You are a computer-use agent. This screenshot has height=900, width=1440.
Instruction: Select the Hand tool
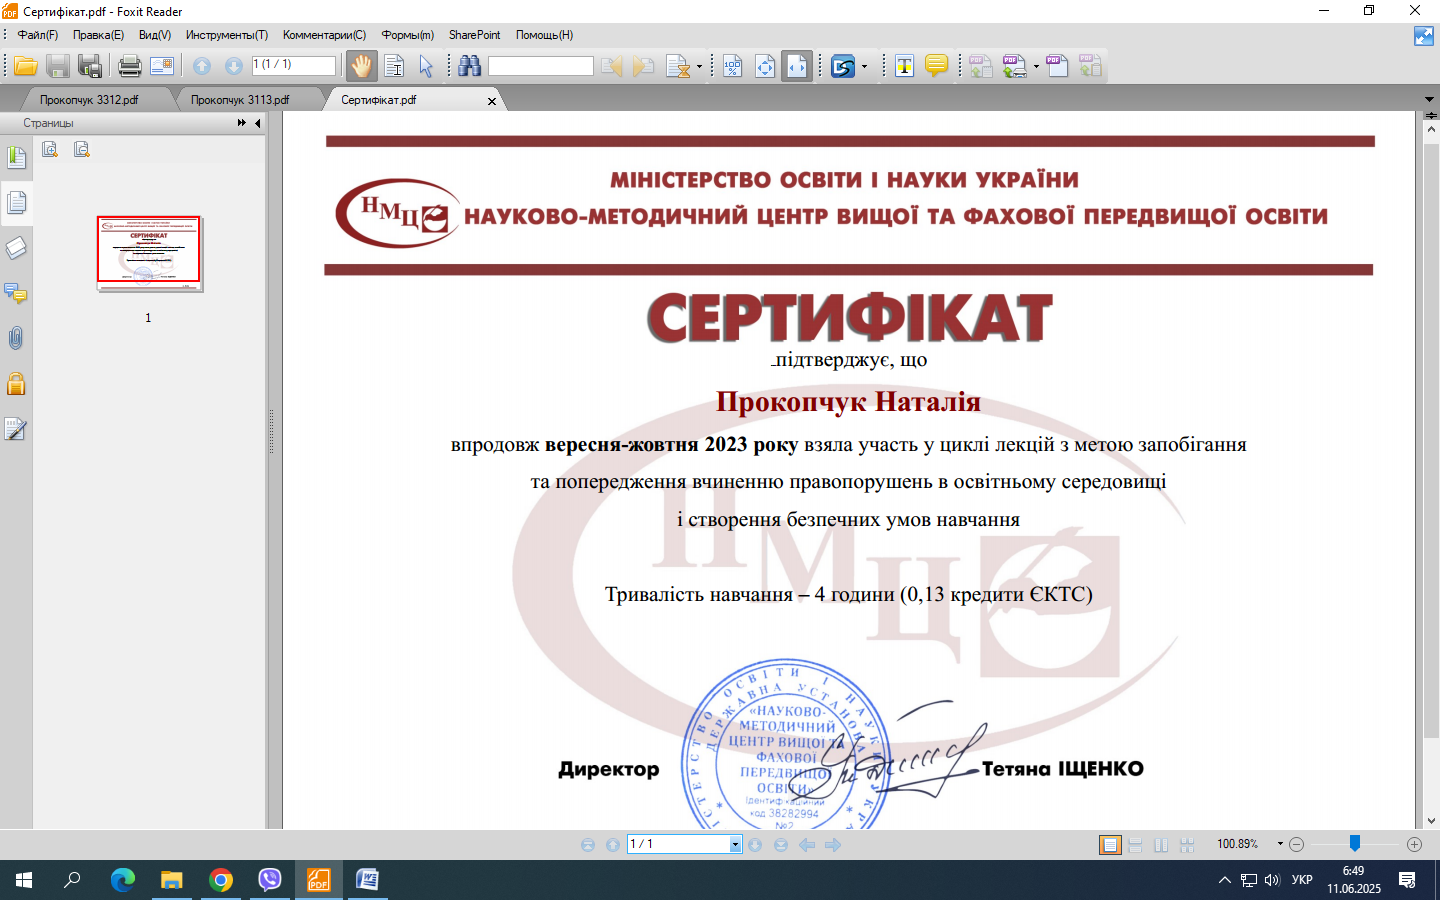coord(361,67)
